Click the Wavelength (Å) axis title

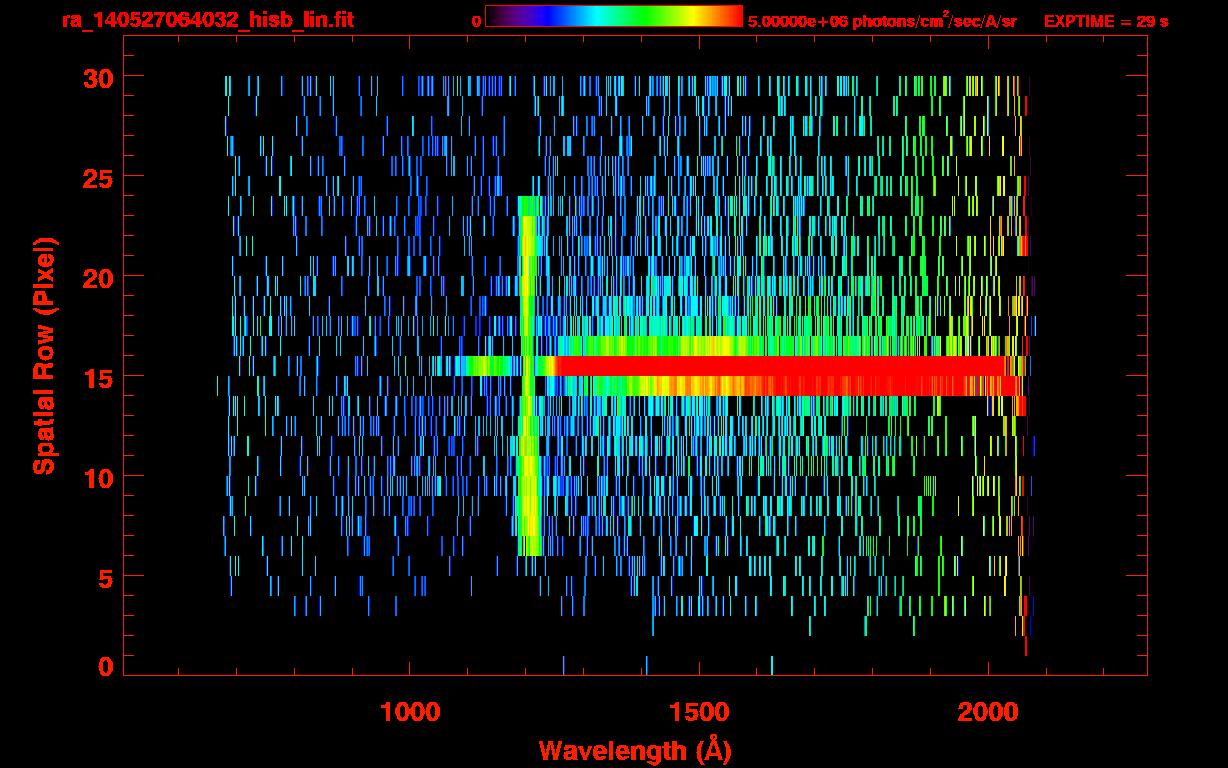tap(635, 750)
